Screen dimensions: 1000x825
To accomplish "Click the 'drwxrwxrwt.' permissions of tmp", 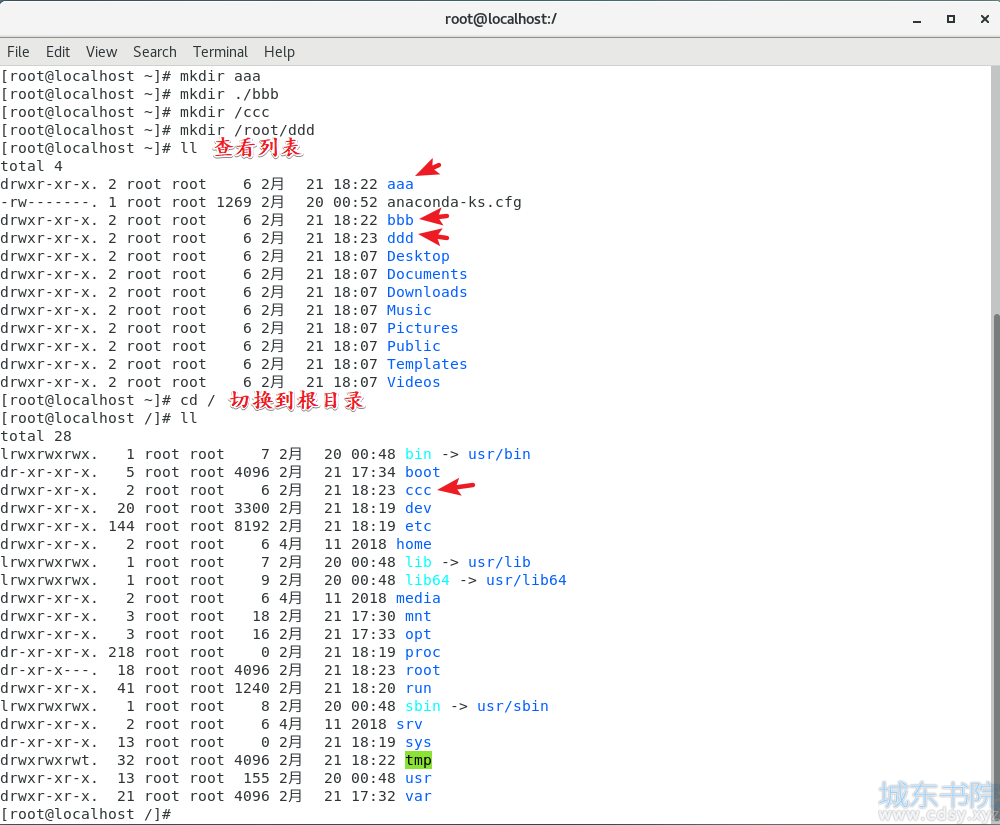I will pos(49,760).
